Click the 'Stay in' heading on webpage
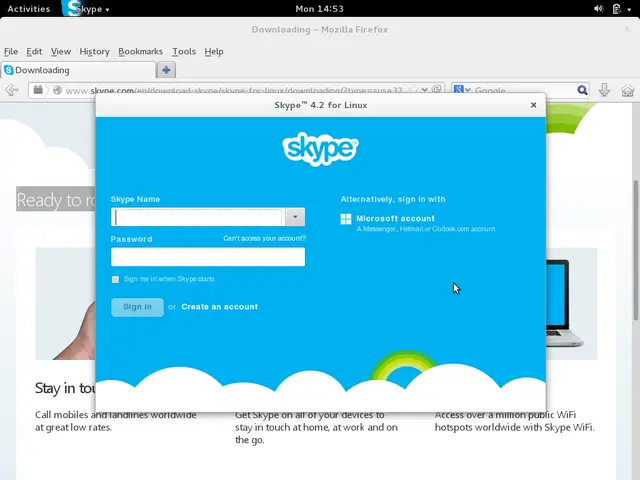Screen dimensions: 640x480 point(65,388)
